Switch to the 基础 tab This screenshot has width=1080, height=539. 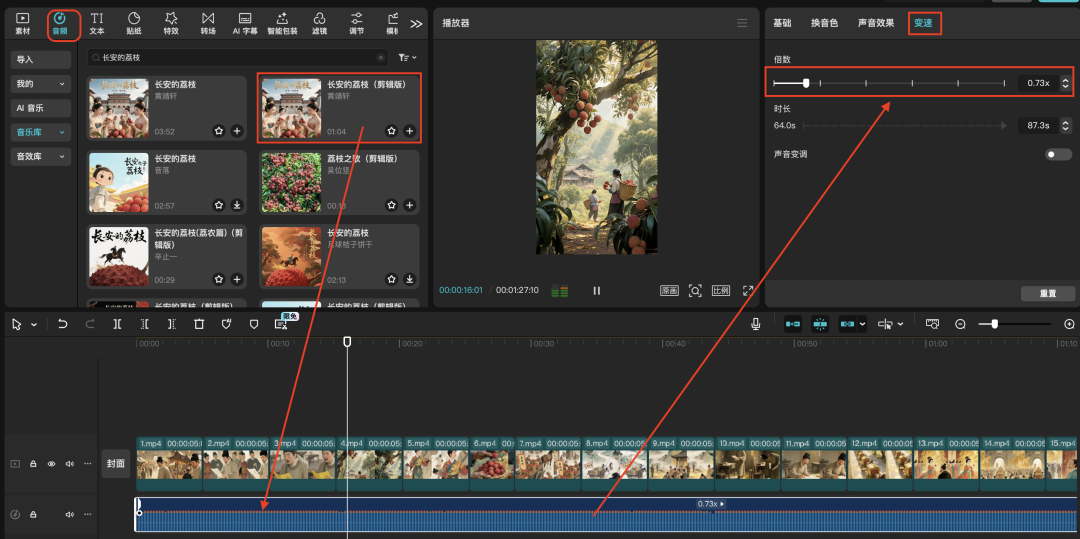[782, 23]
